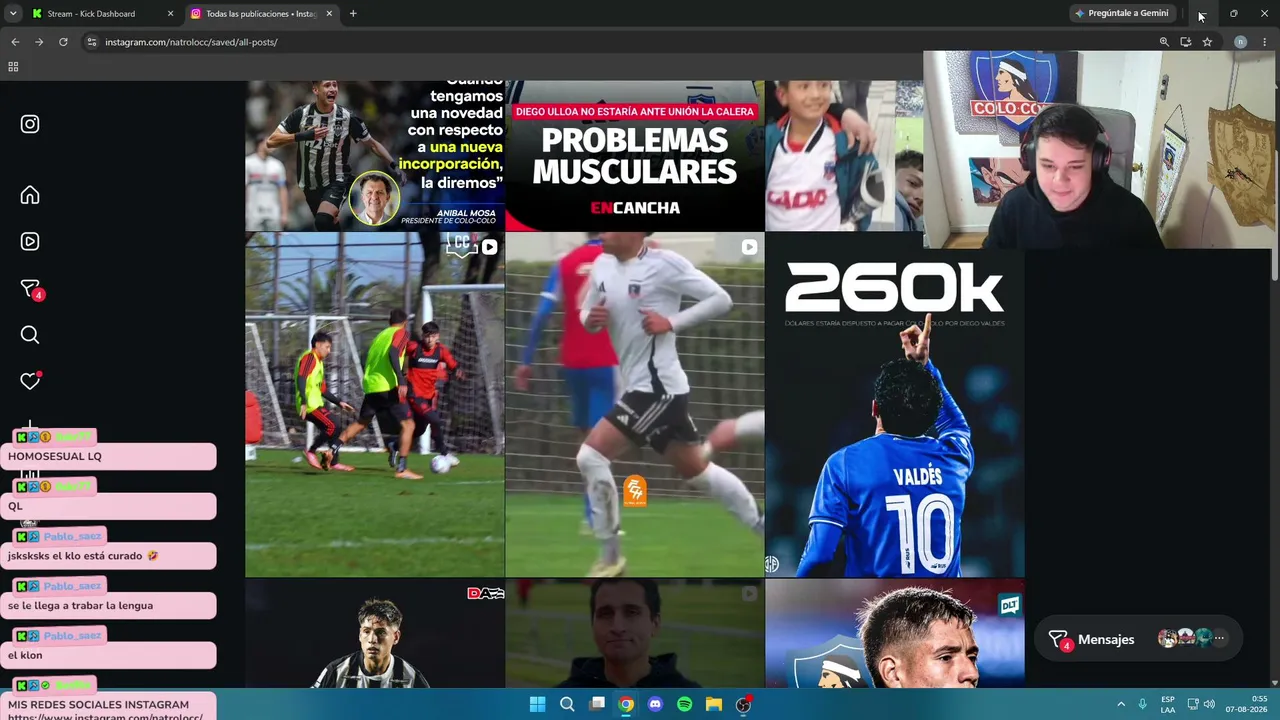Open the Windows Start menu
Image resolution: width=1280 pixels, height=720 pixels.
click(x=537, y=704)
